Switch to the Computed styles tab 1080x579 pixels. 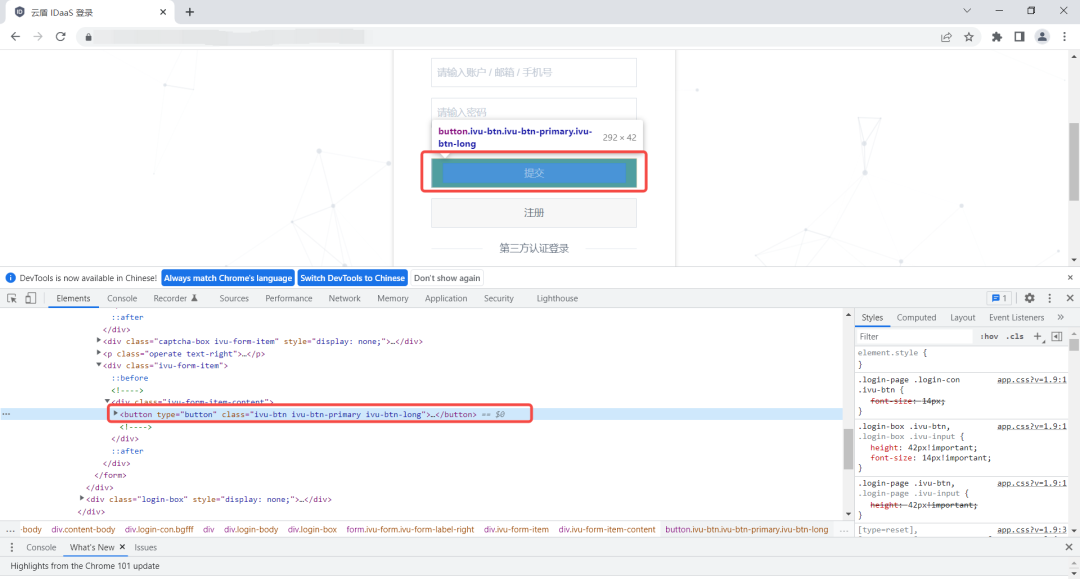click(916, 317)
